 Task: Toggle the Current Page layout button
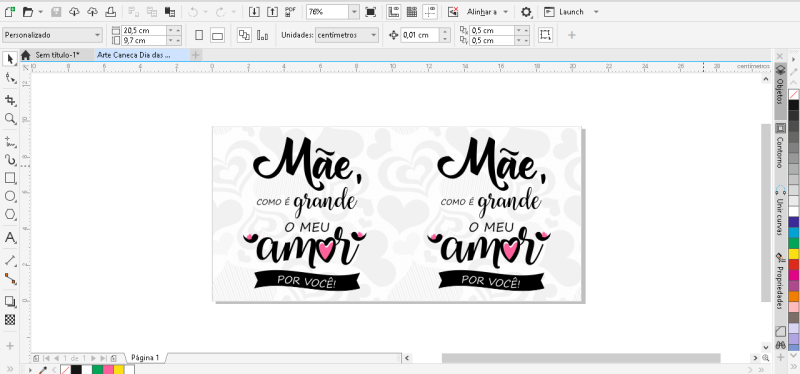[x=262, y=35]
